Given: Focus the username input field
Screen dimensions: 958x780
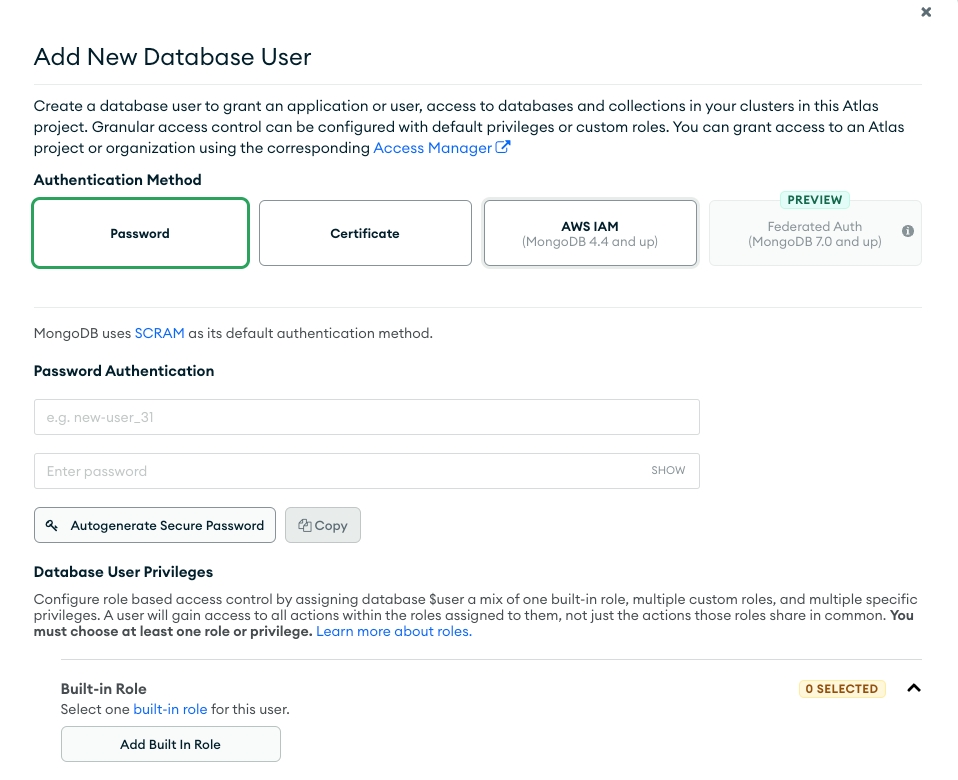Looking at the screenshot, I should (366, 417).
